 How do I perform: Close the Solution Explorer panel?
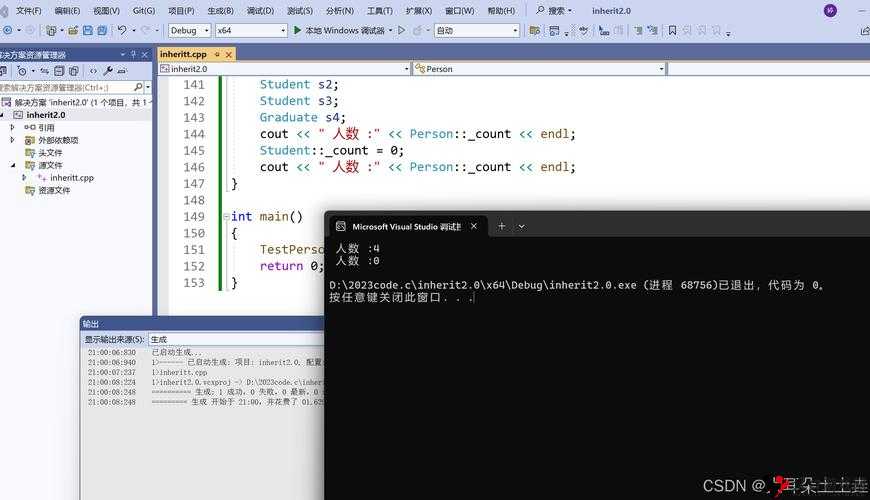(x=145, y=54)
